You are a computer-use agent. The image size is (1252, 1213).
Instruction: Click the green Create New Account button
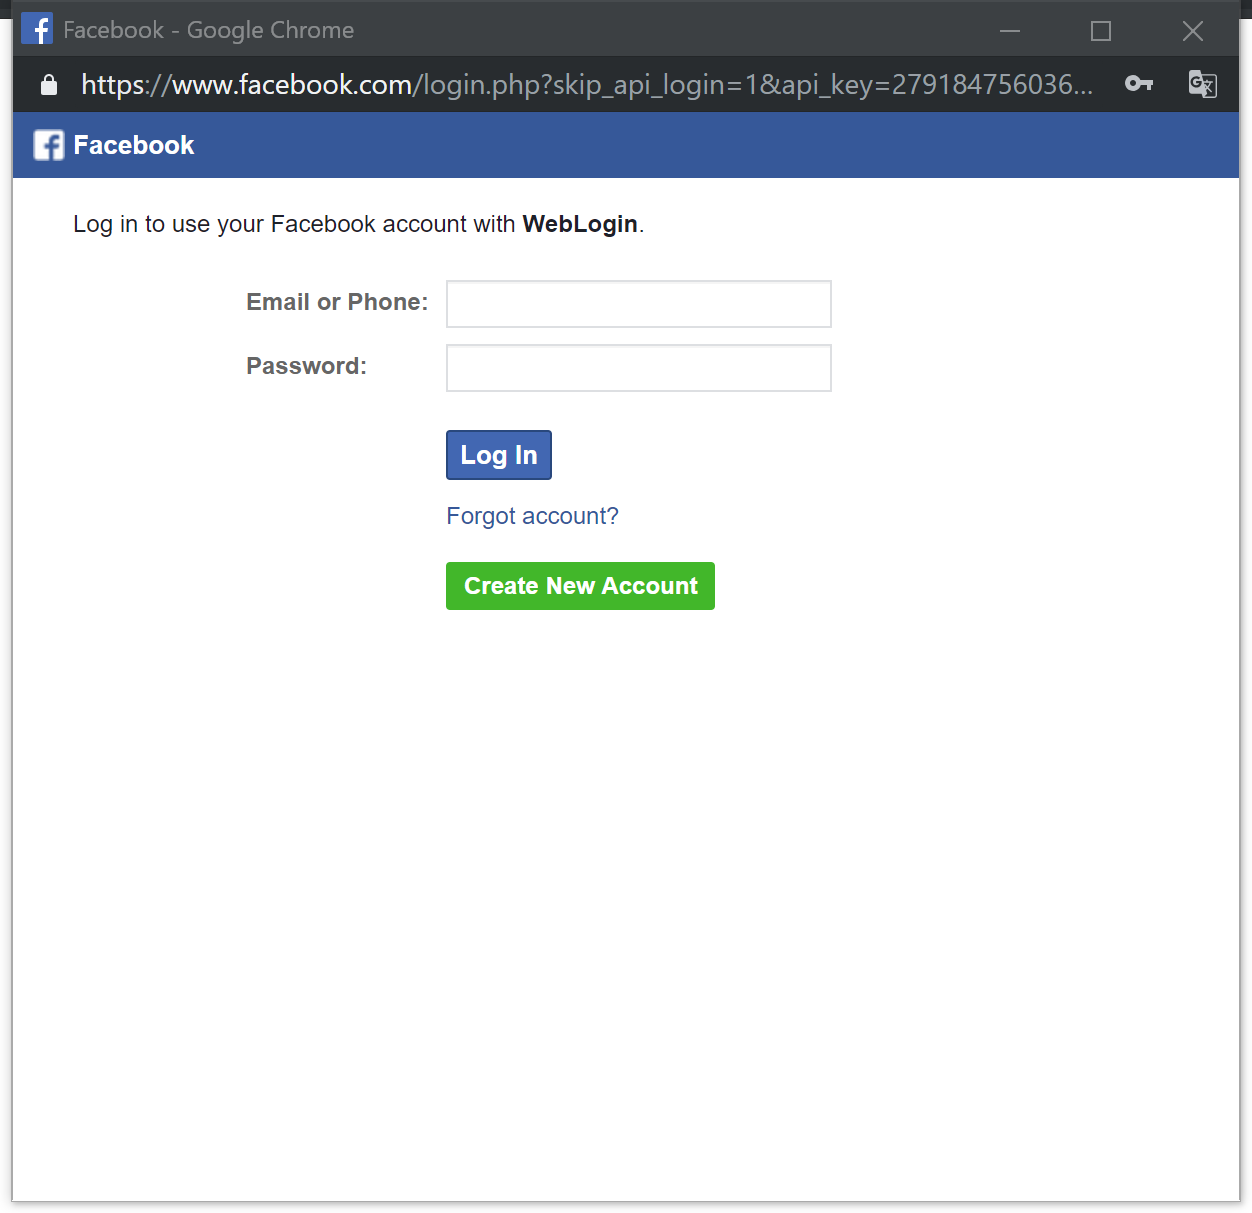click(580, 586)
